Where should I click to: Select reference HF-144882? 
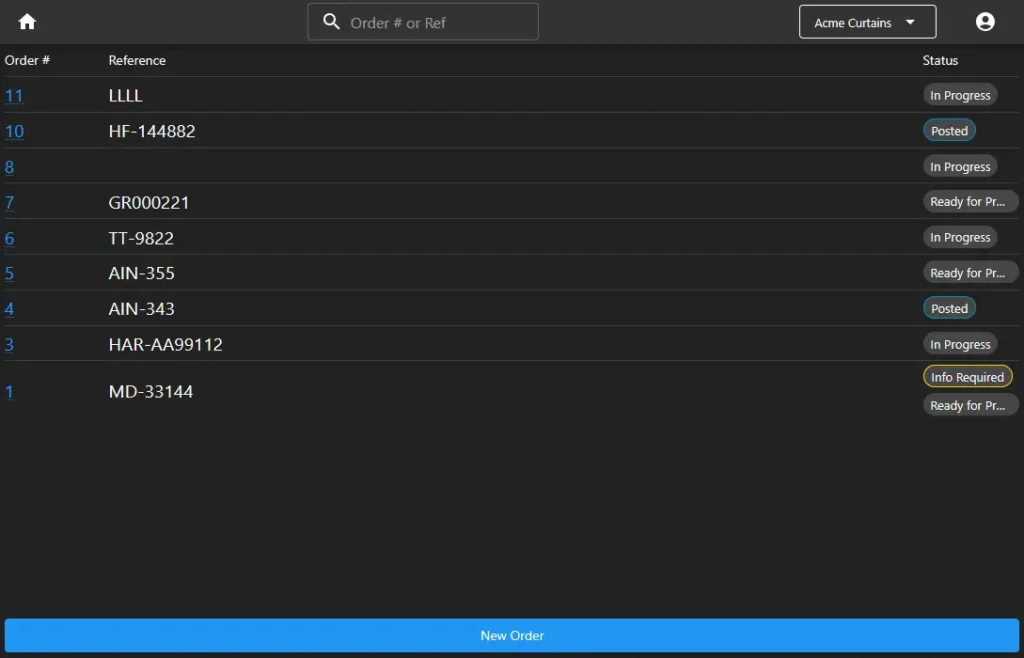[x=152, y=131]
